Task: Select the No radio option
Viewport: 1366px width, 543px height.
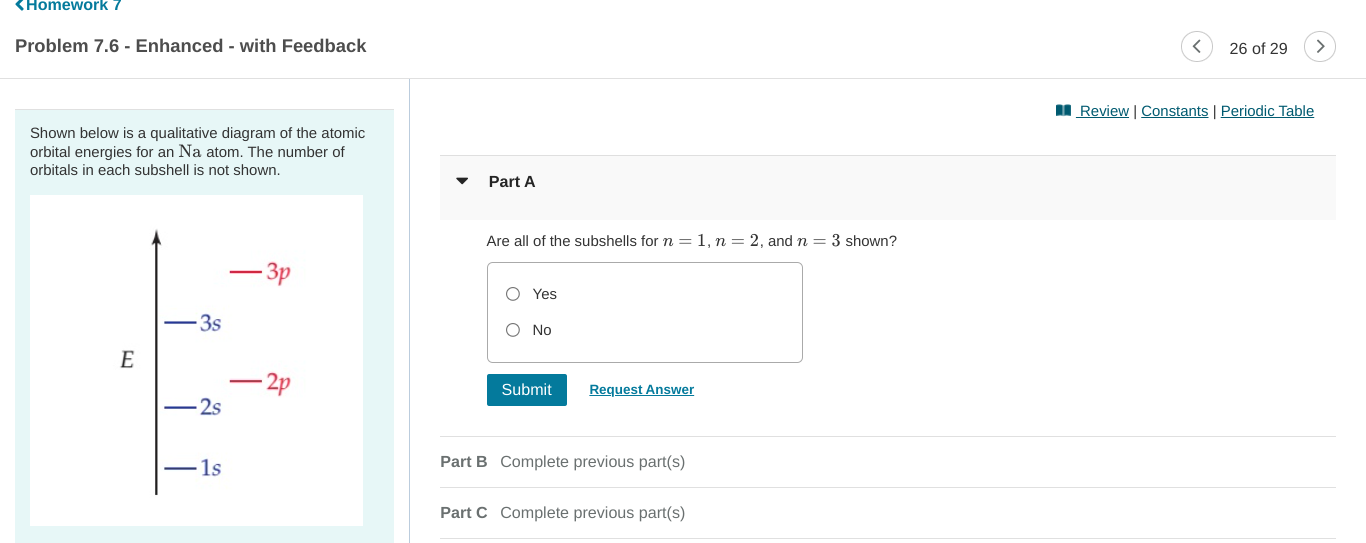Action: 513,330
